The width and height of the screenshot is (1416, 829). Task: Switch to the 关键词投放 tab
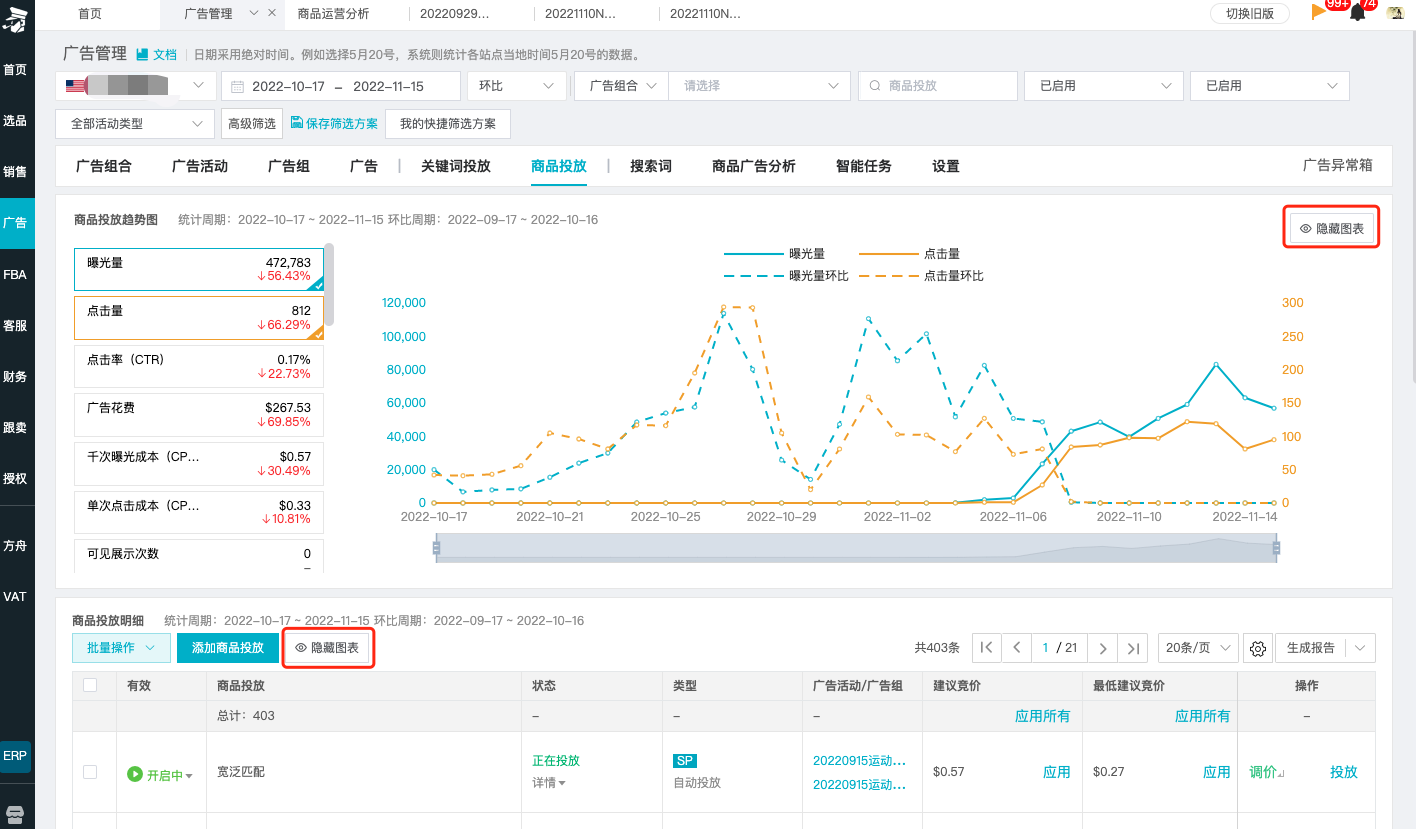point(456,166)
